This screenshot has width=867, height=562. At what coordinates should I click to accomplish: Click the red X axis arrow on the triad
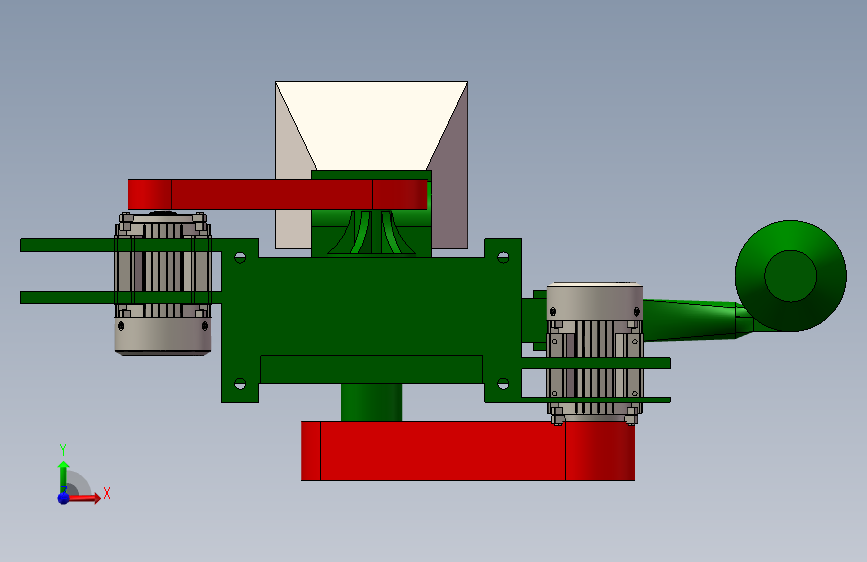point(84,498)
